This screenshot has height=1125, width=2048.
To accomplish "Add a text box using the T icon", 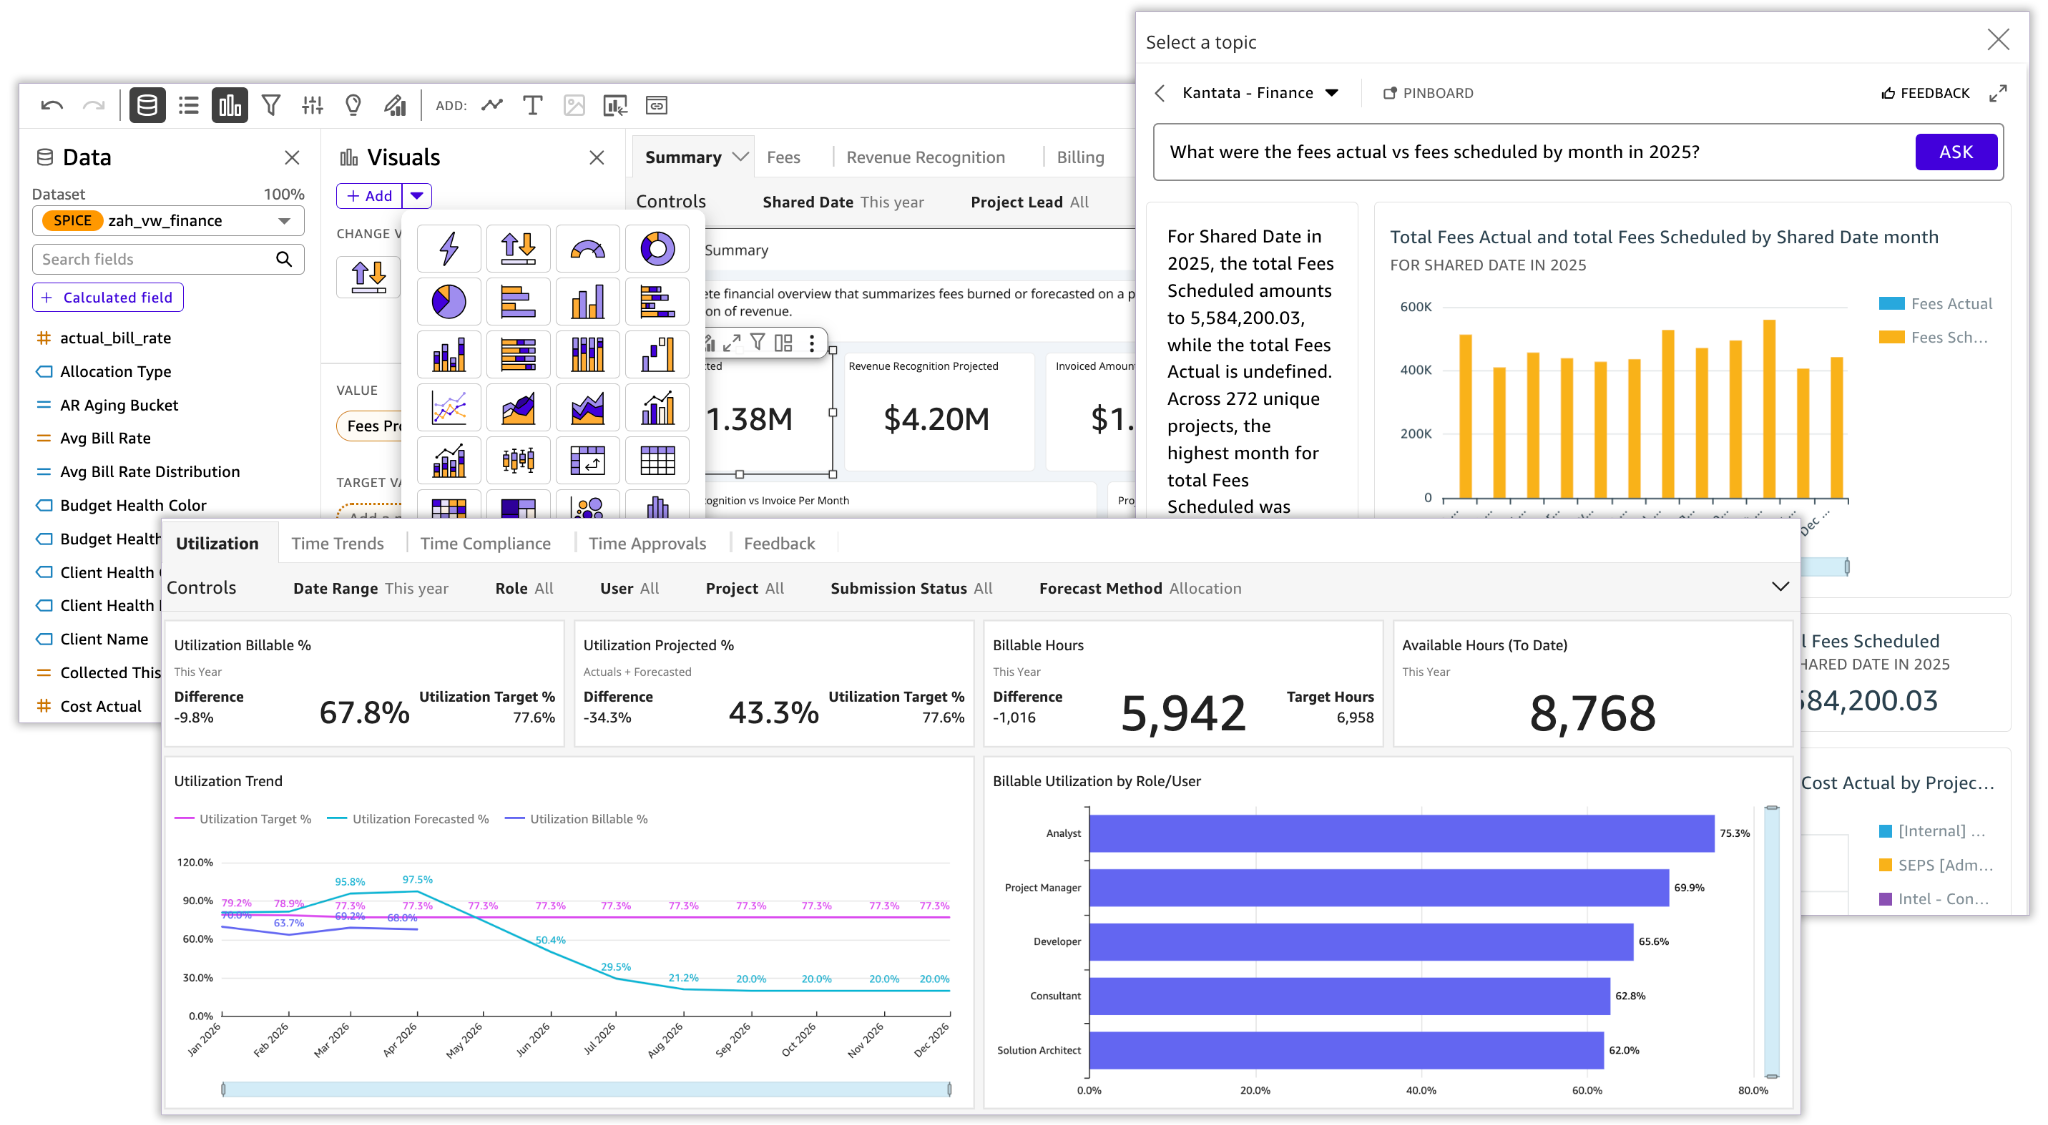I will (533, 105).
